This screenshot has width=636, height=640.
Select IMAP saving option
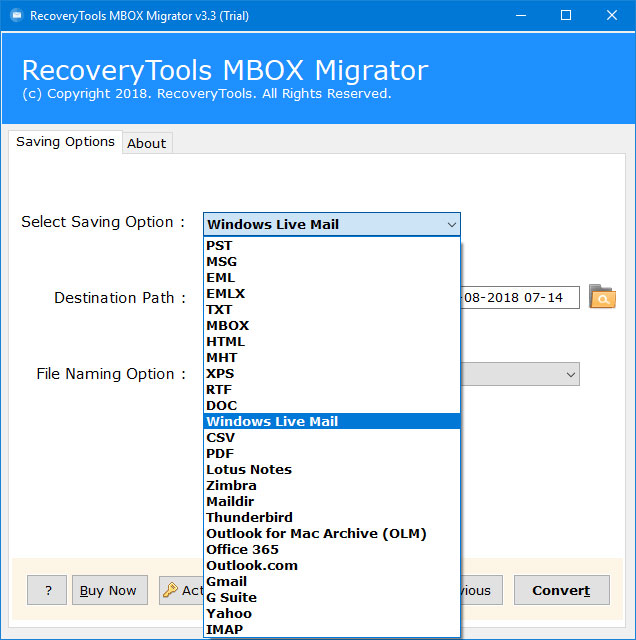pyautogui.click(x=332, y=629)
